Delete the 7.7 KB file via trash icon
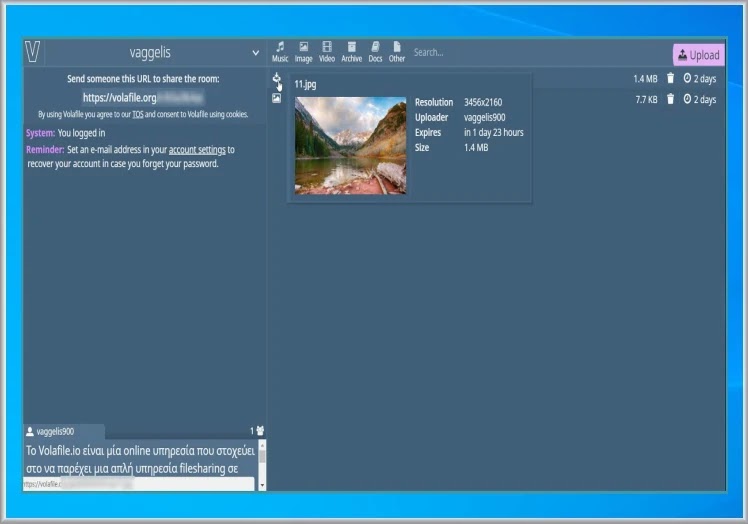Viewport: 748px width, 524px height. [670, 99]
